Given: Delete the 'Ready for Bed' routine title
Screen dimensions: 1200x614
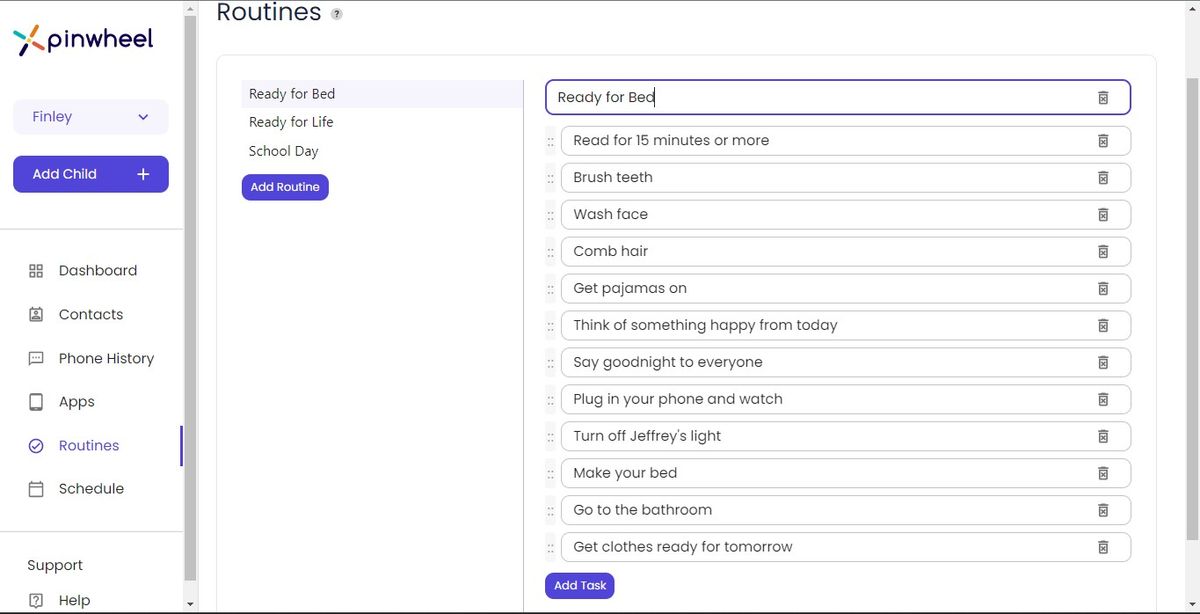Looking at the screenshot, I should 1103,98.
